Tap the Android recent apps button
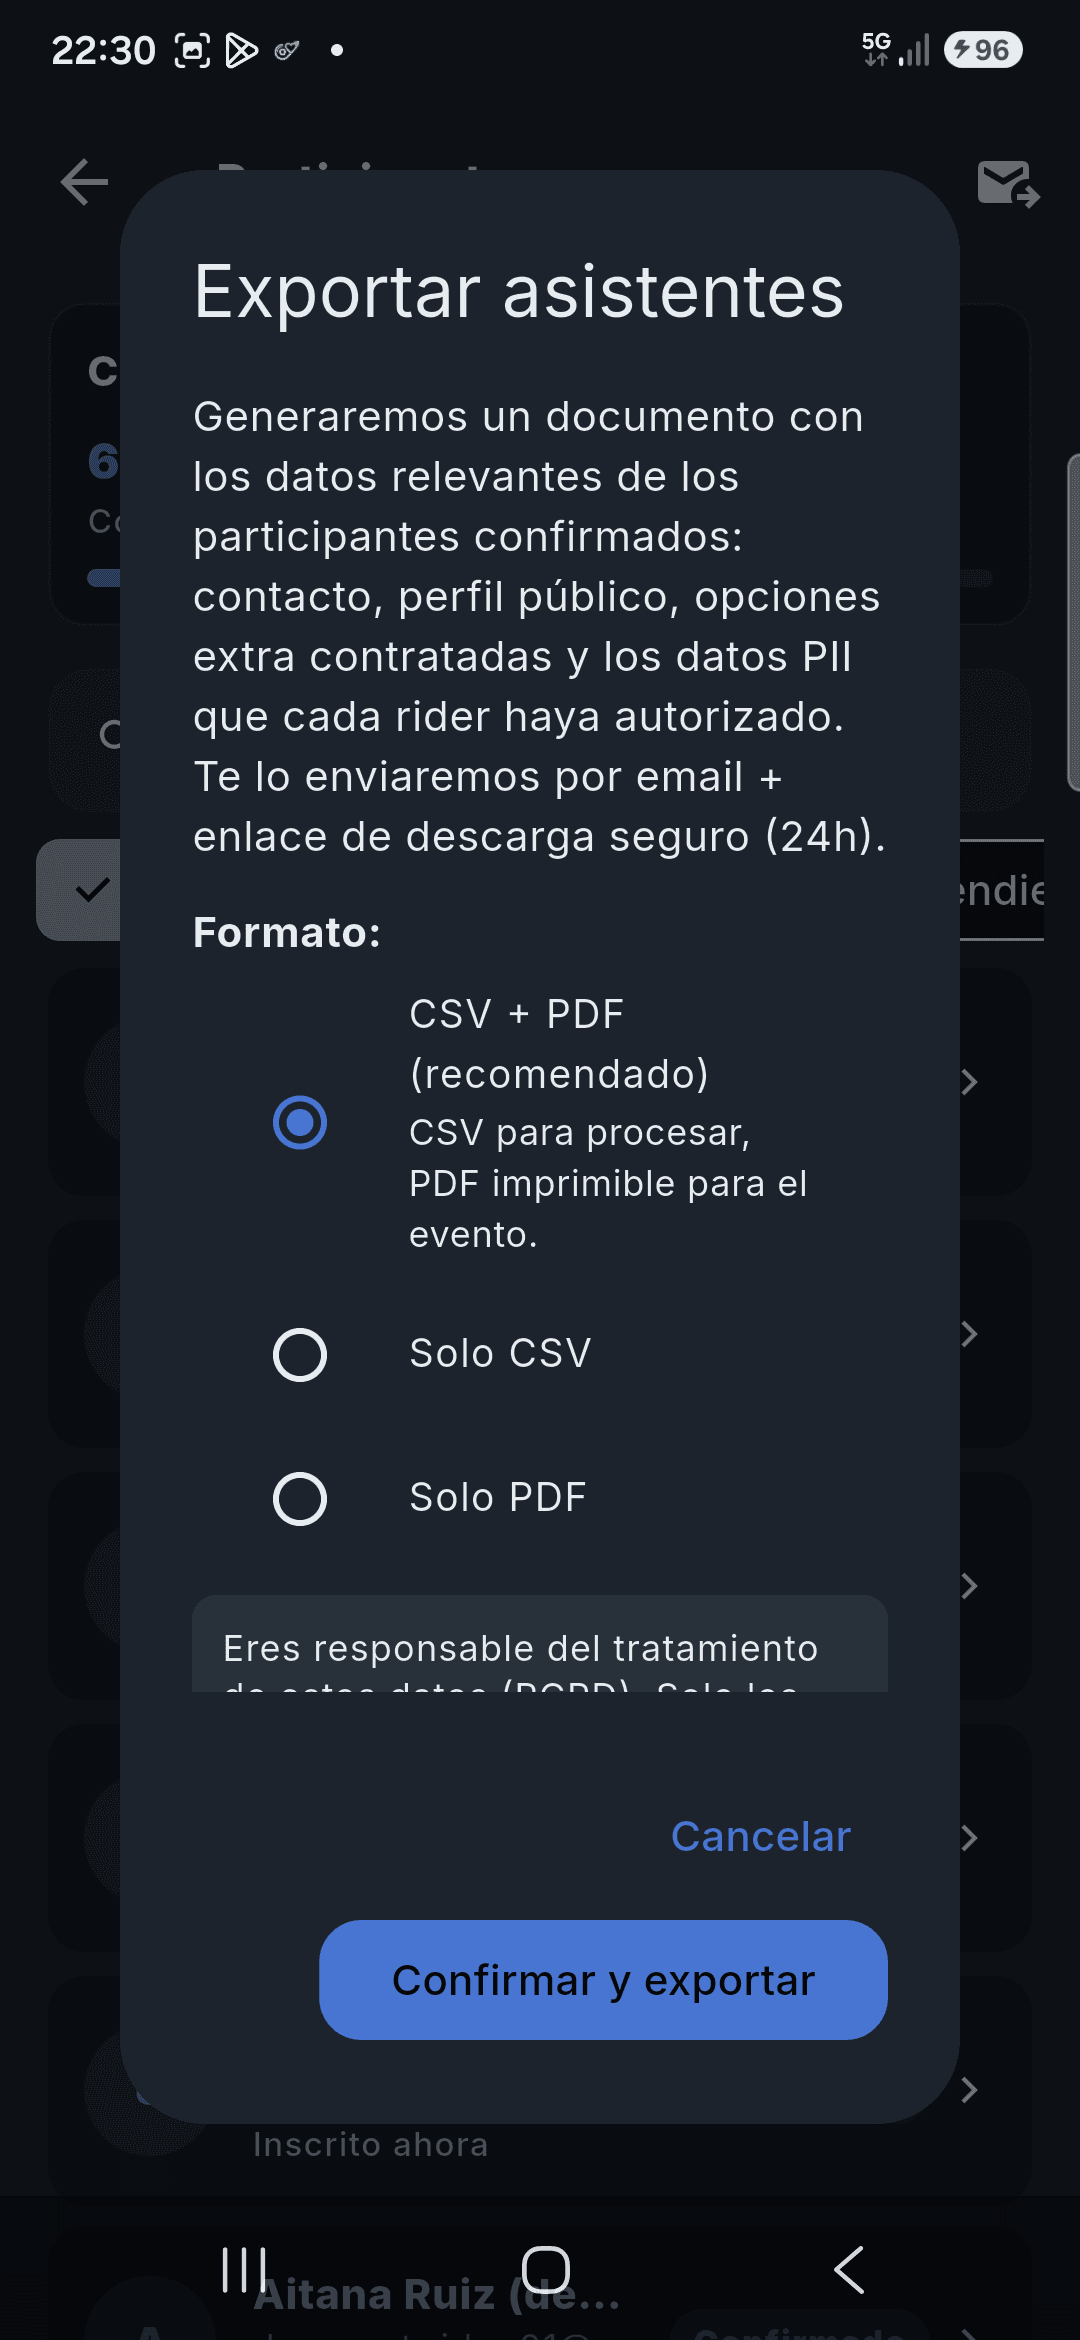 click(x=244, y=2270)
